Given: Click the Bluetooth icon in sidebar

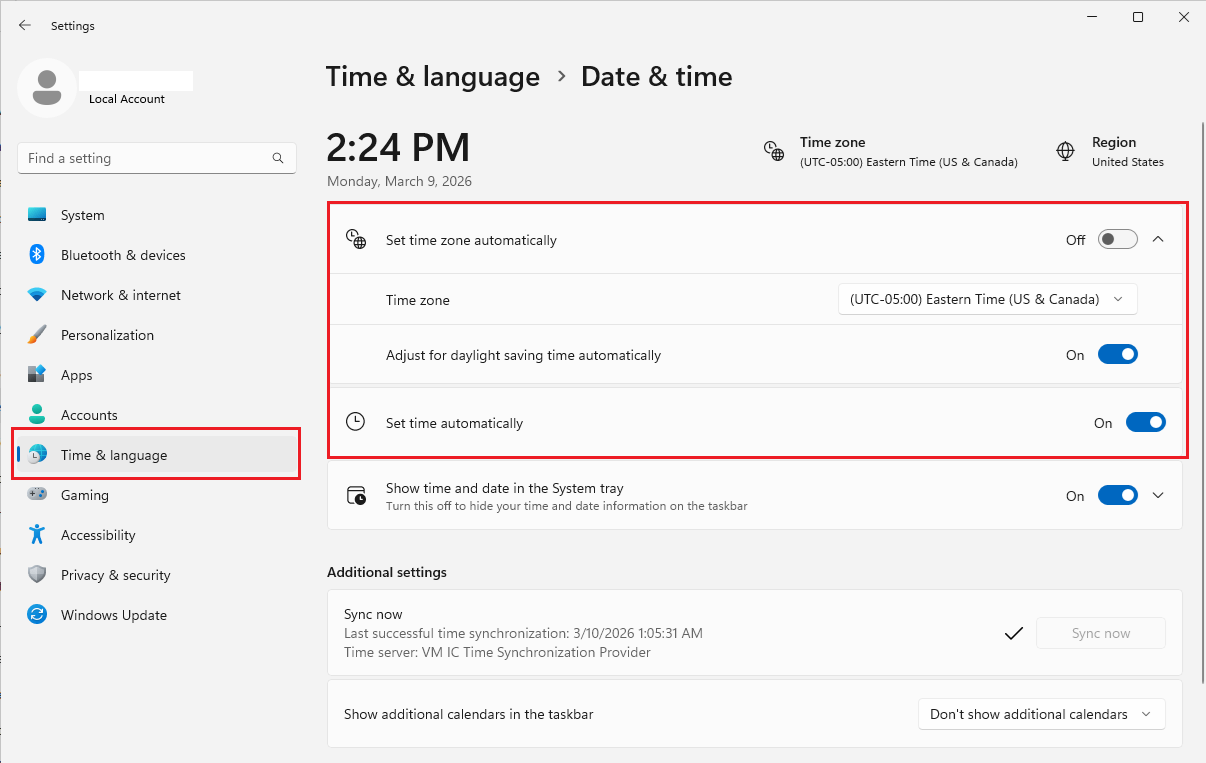Looking at the screenshot, I should [x=37, y=255].
